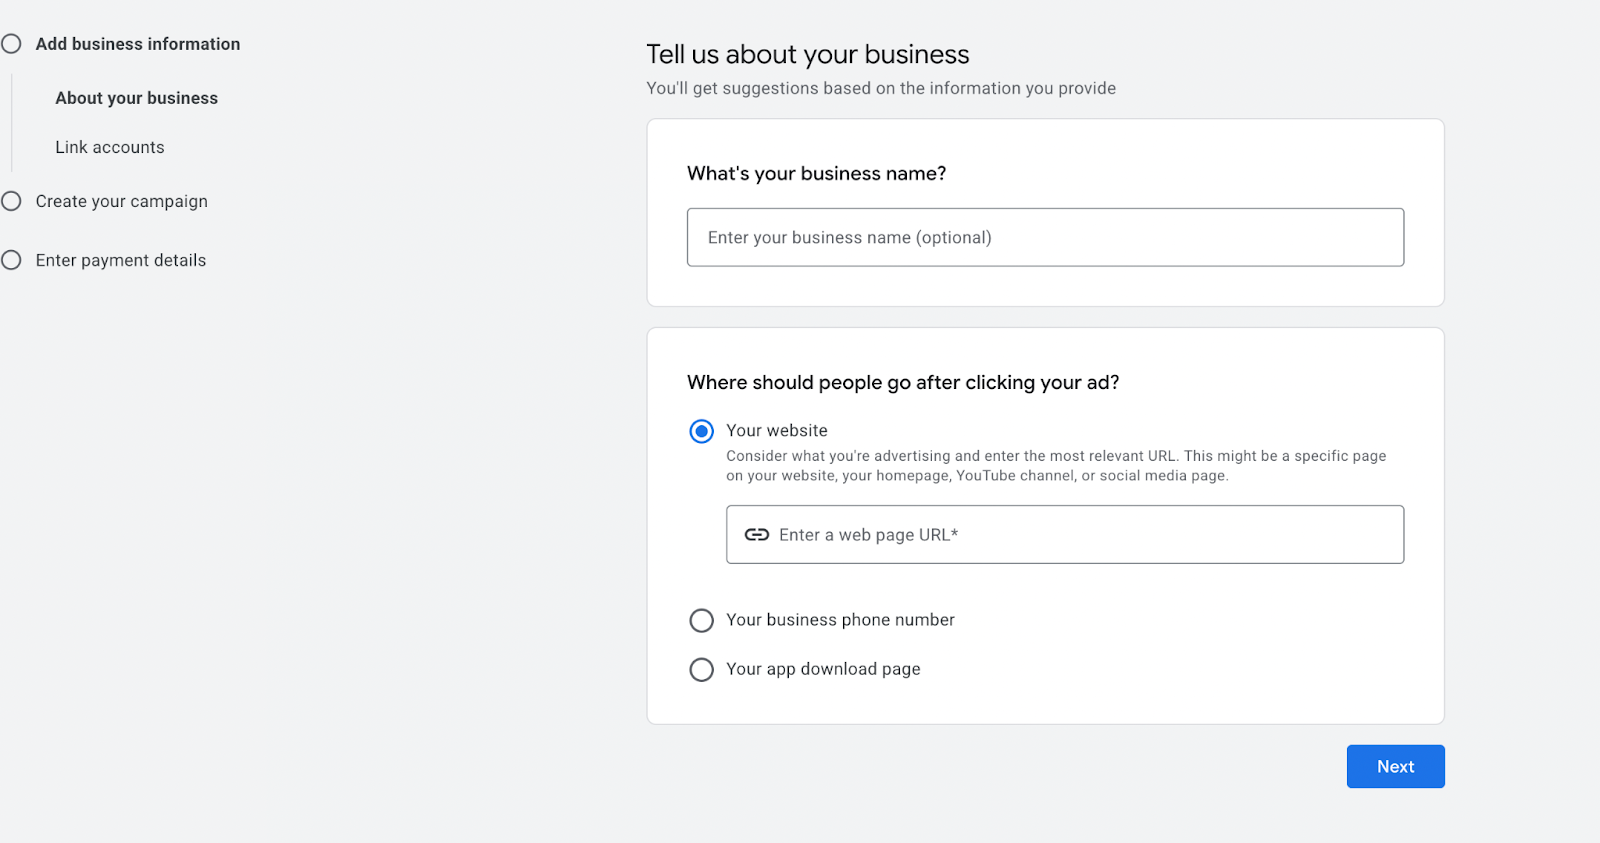Select the Your website radio button
This screenshot has height=843, width=1600.
pyautogui.click(x=701, y=430)
